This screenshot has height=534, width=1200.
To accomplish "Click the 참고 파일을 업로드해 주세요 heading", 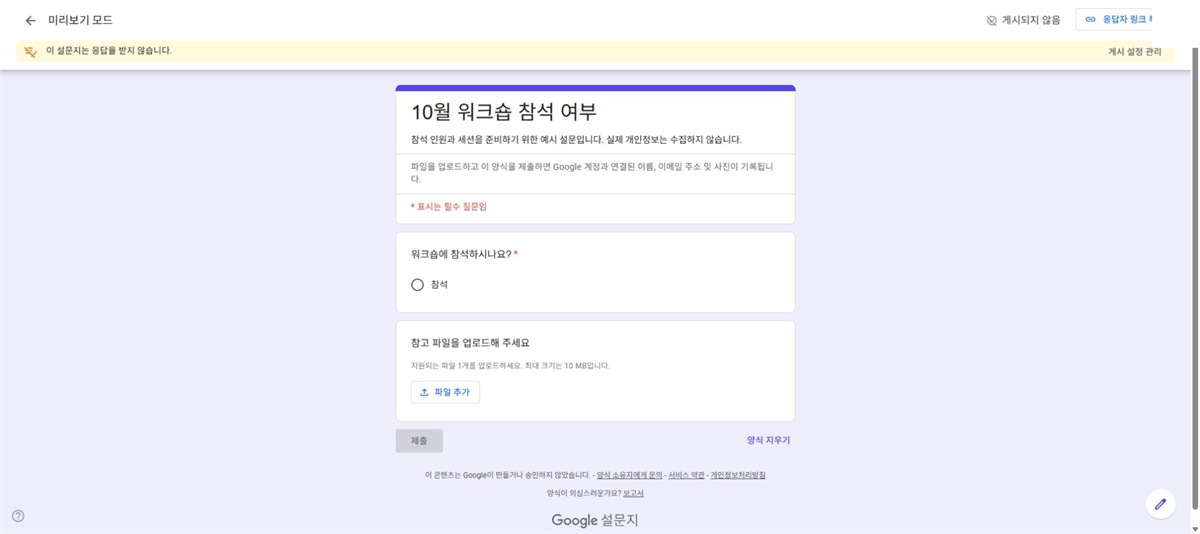I will coord(470,343).
